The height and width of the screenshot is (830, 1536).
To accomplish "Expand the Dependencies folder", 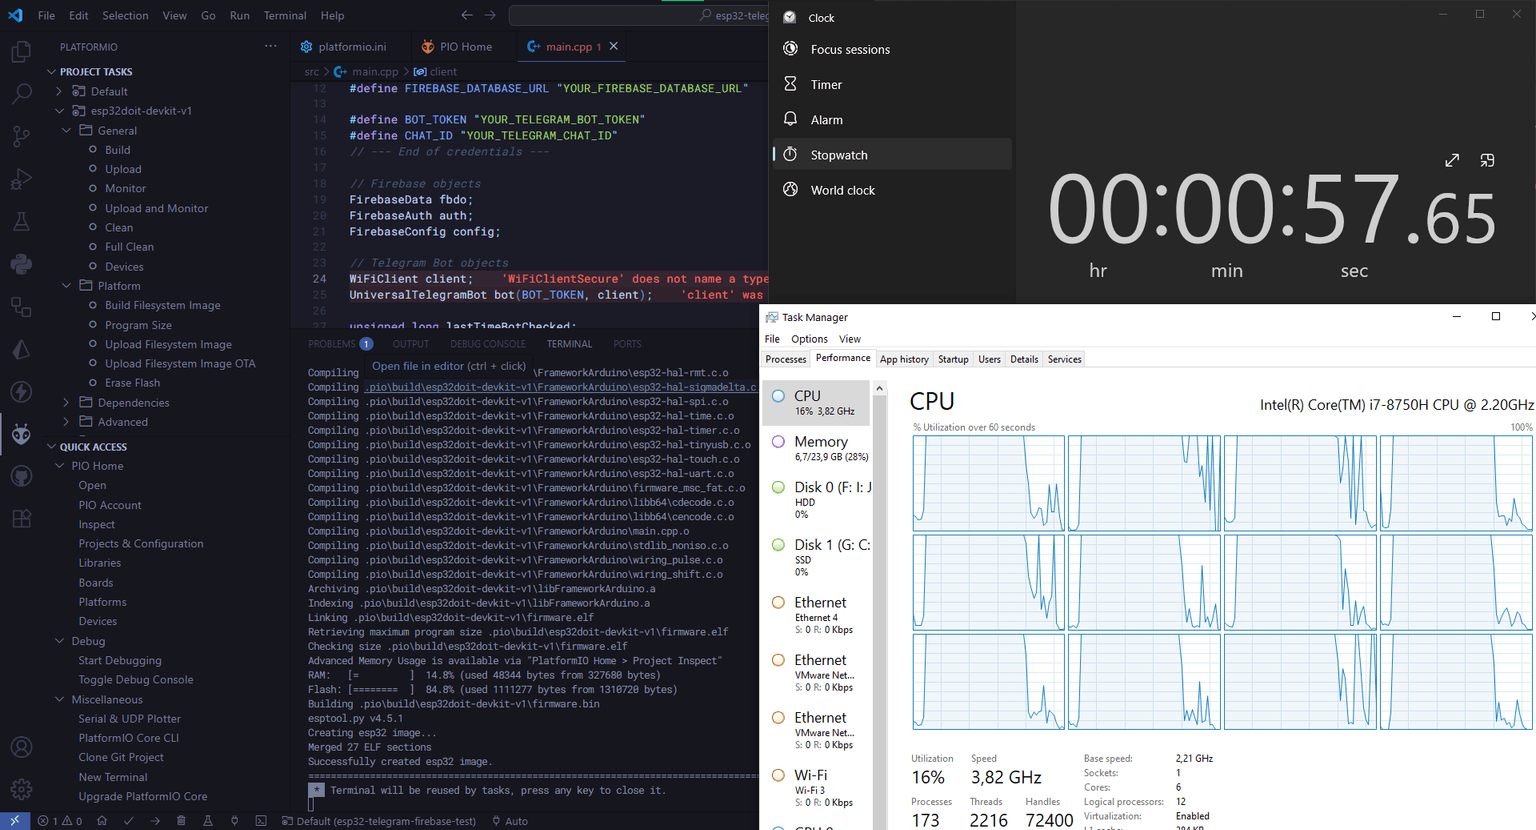I will tap(67, 402).
